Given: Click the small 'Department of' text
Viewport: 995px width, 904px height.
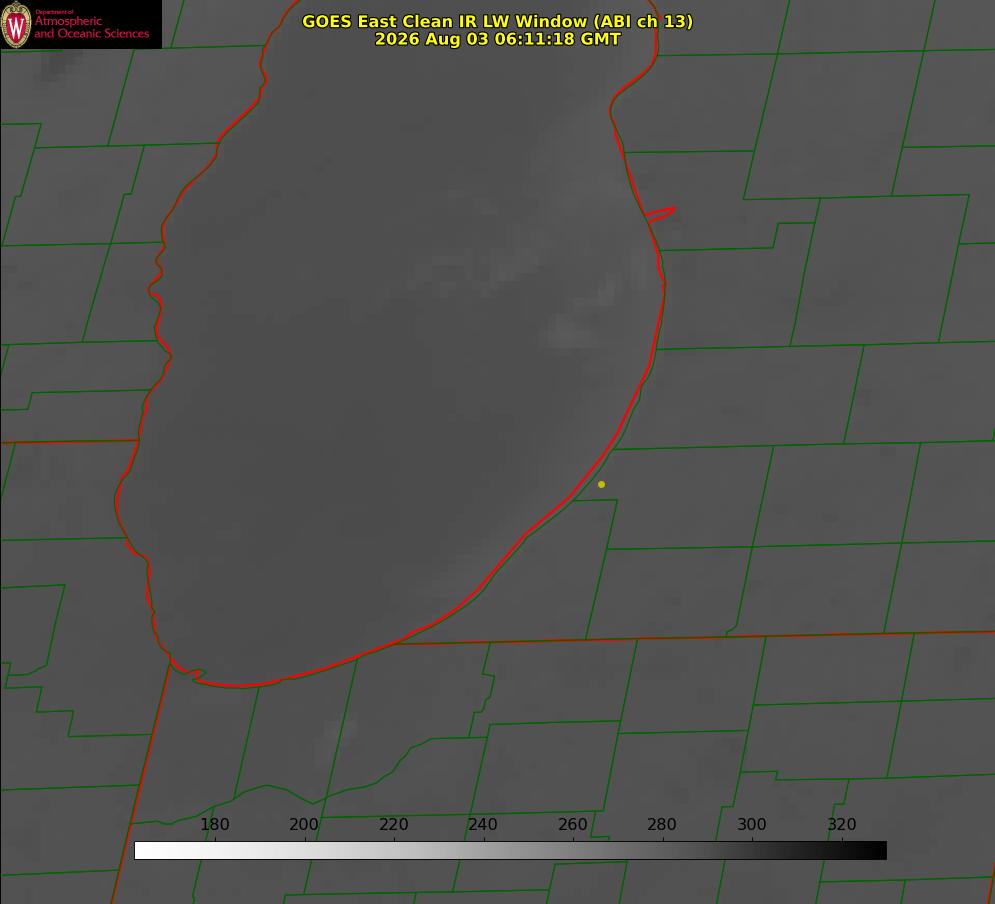Looking at the screenshot, I should tap(54, 12).
